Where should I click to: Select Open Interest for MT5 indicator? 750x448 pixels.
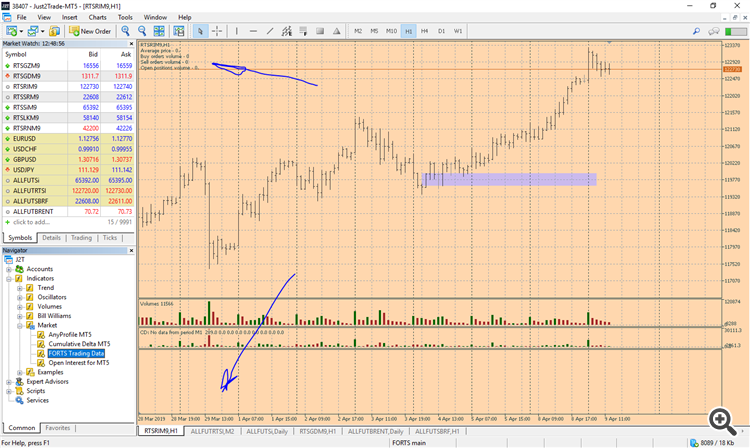(79, 363)
